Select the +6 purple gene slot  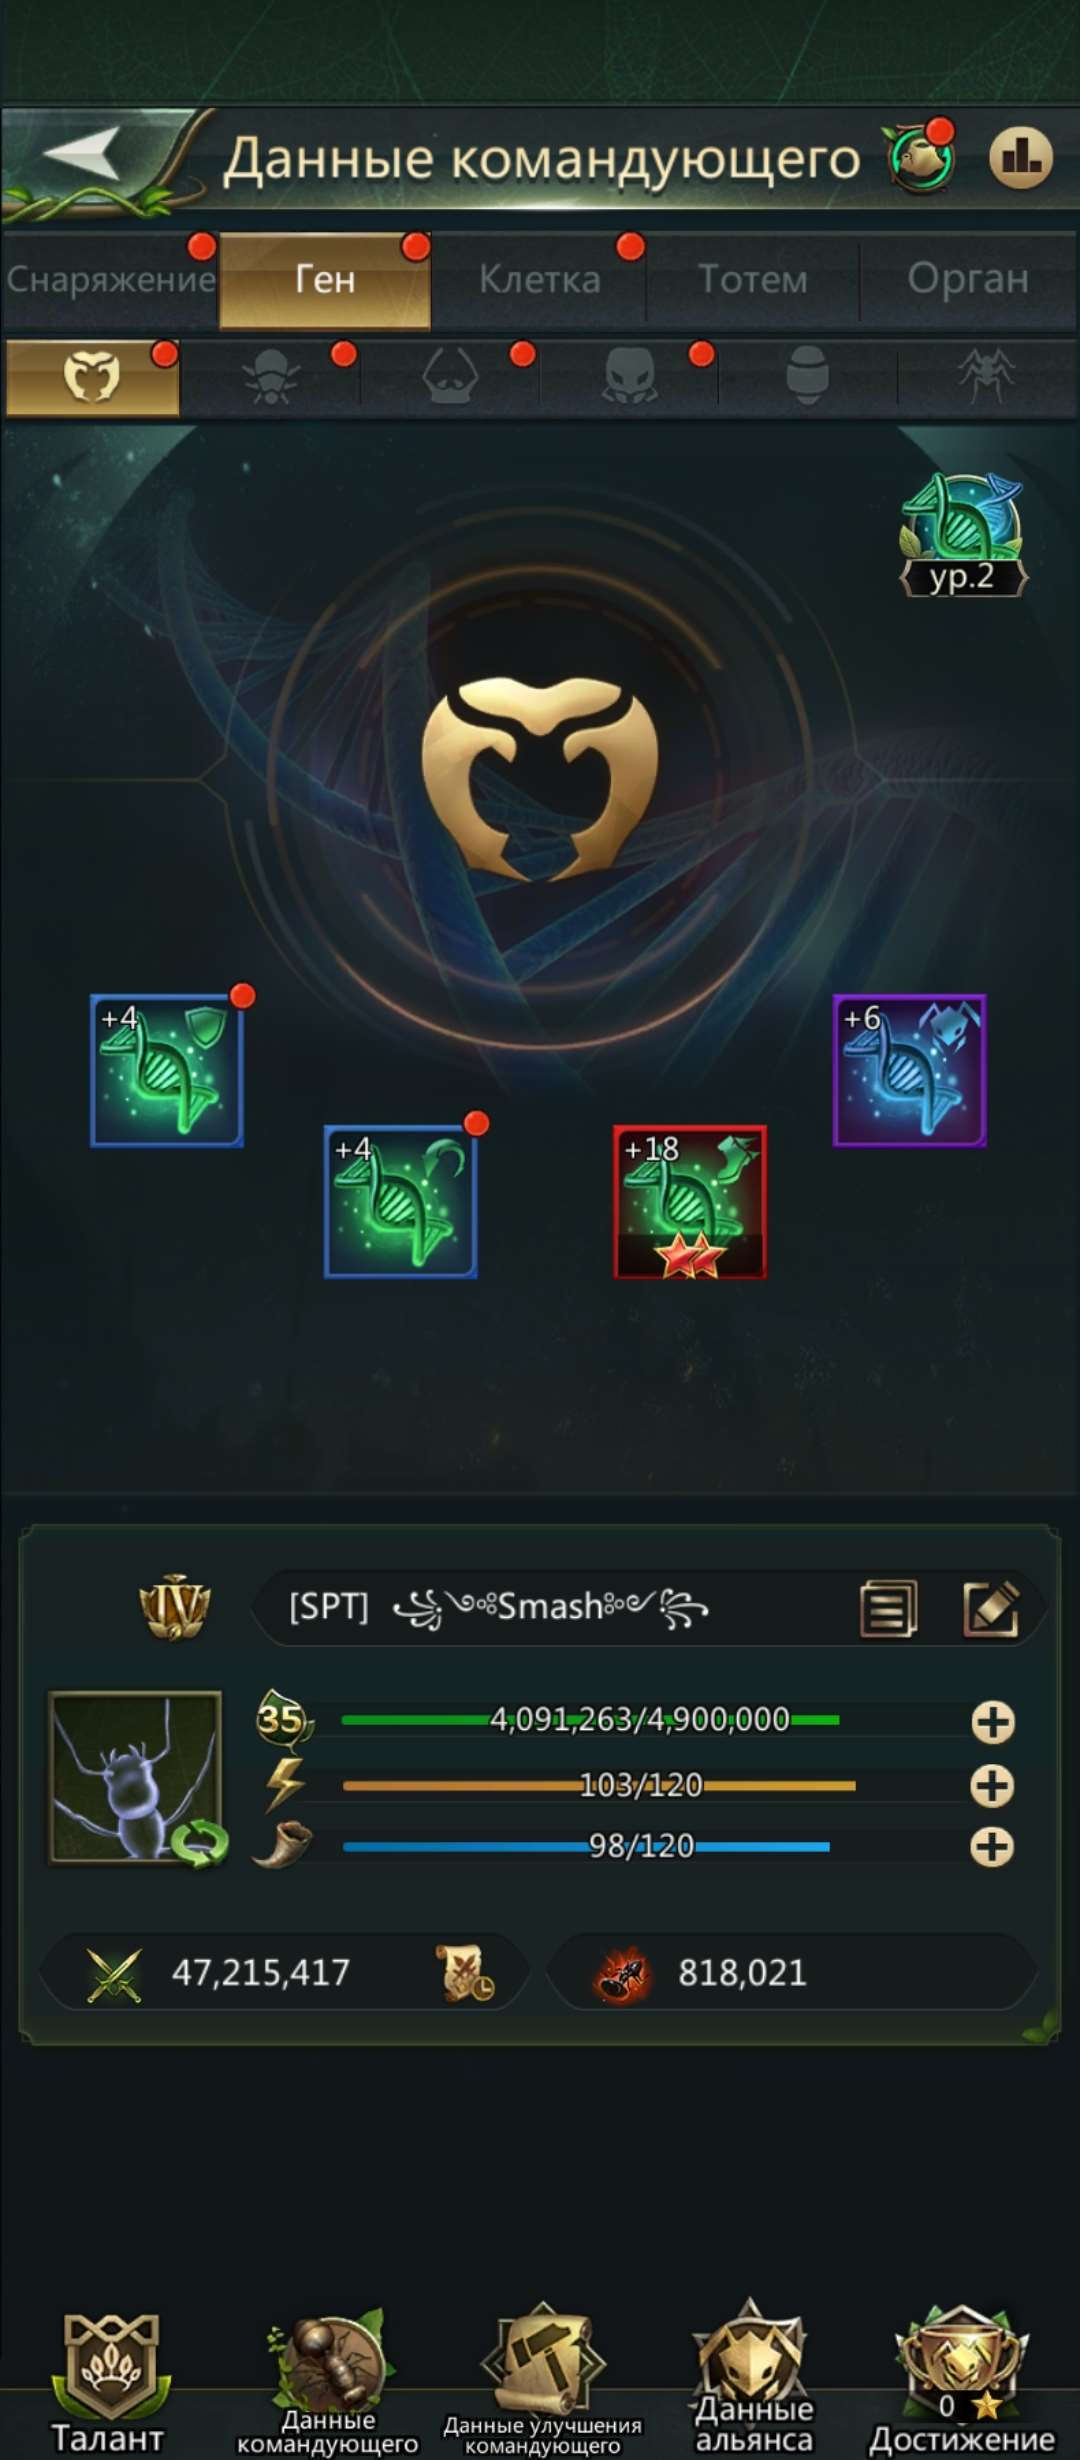point(910,1070)
